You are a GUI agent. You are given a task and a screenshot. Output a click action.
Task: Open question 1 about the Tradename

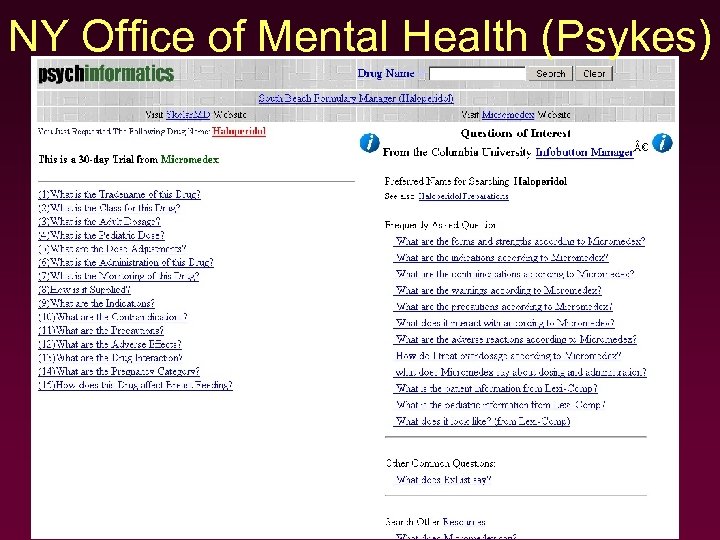point(119,194)
